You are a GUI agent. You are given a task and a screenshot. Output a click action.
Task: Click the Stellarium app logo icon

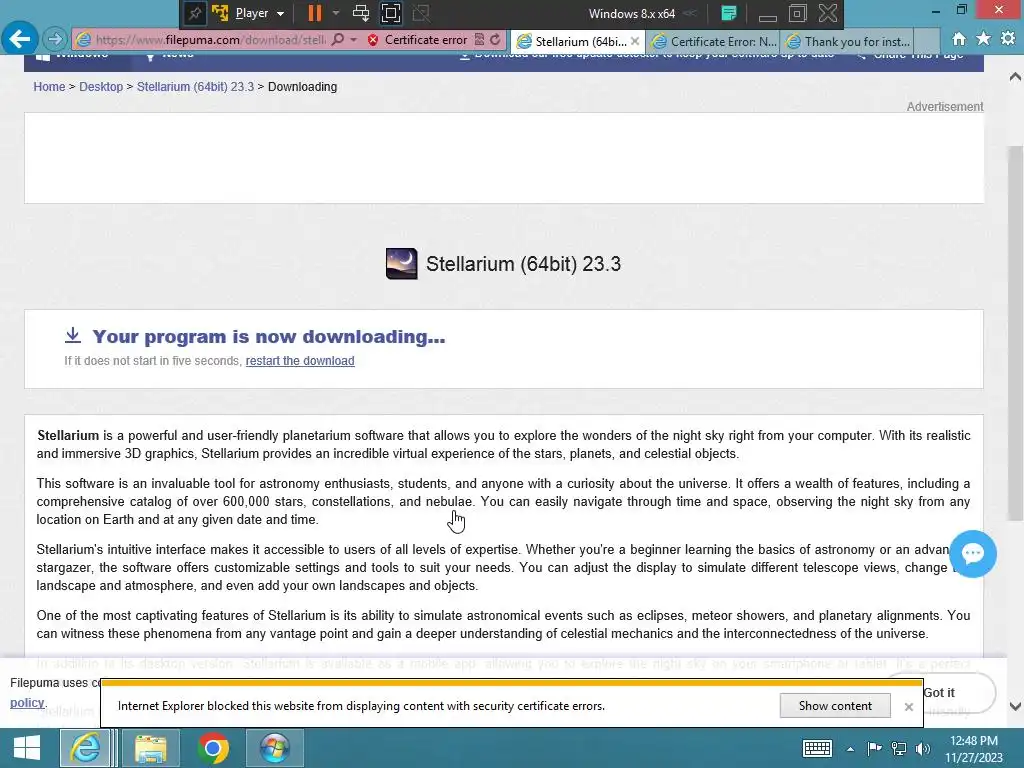coord(402,264)
